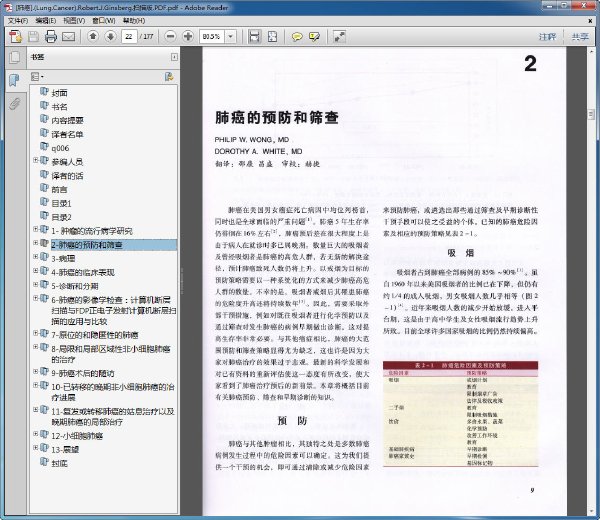Image resolution: width=600 pixels, height=520 pixels.
Task: Click the zoom percentage field
Action: click(x=212, y=37)
